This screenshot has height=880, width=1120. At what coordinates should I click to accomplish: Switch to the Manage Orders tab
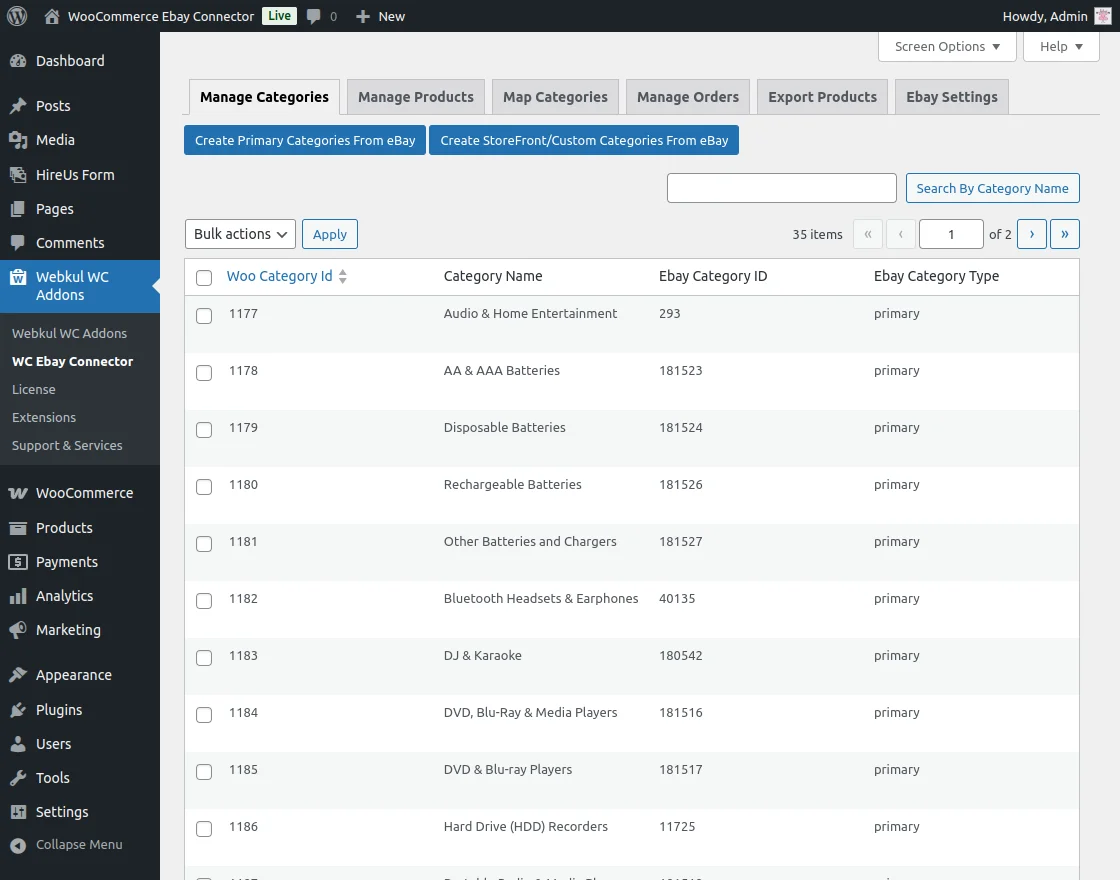(x=687, y=96)
